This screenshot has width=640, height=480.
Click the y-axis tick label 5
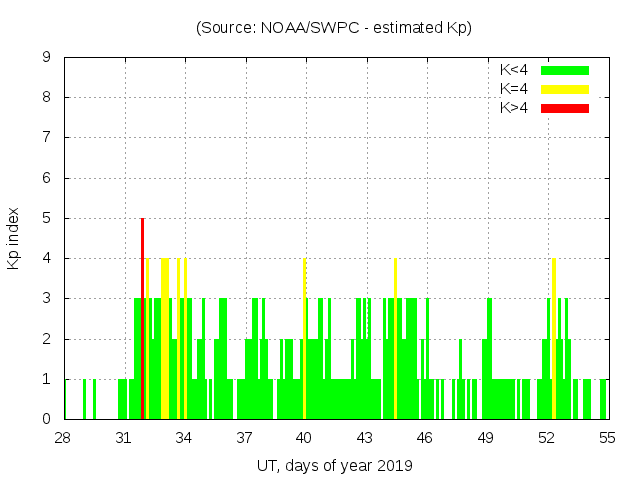click(47, 218)
